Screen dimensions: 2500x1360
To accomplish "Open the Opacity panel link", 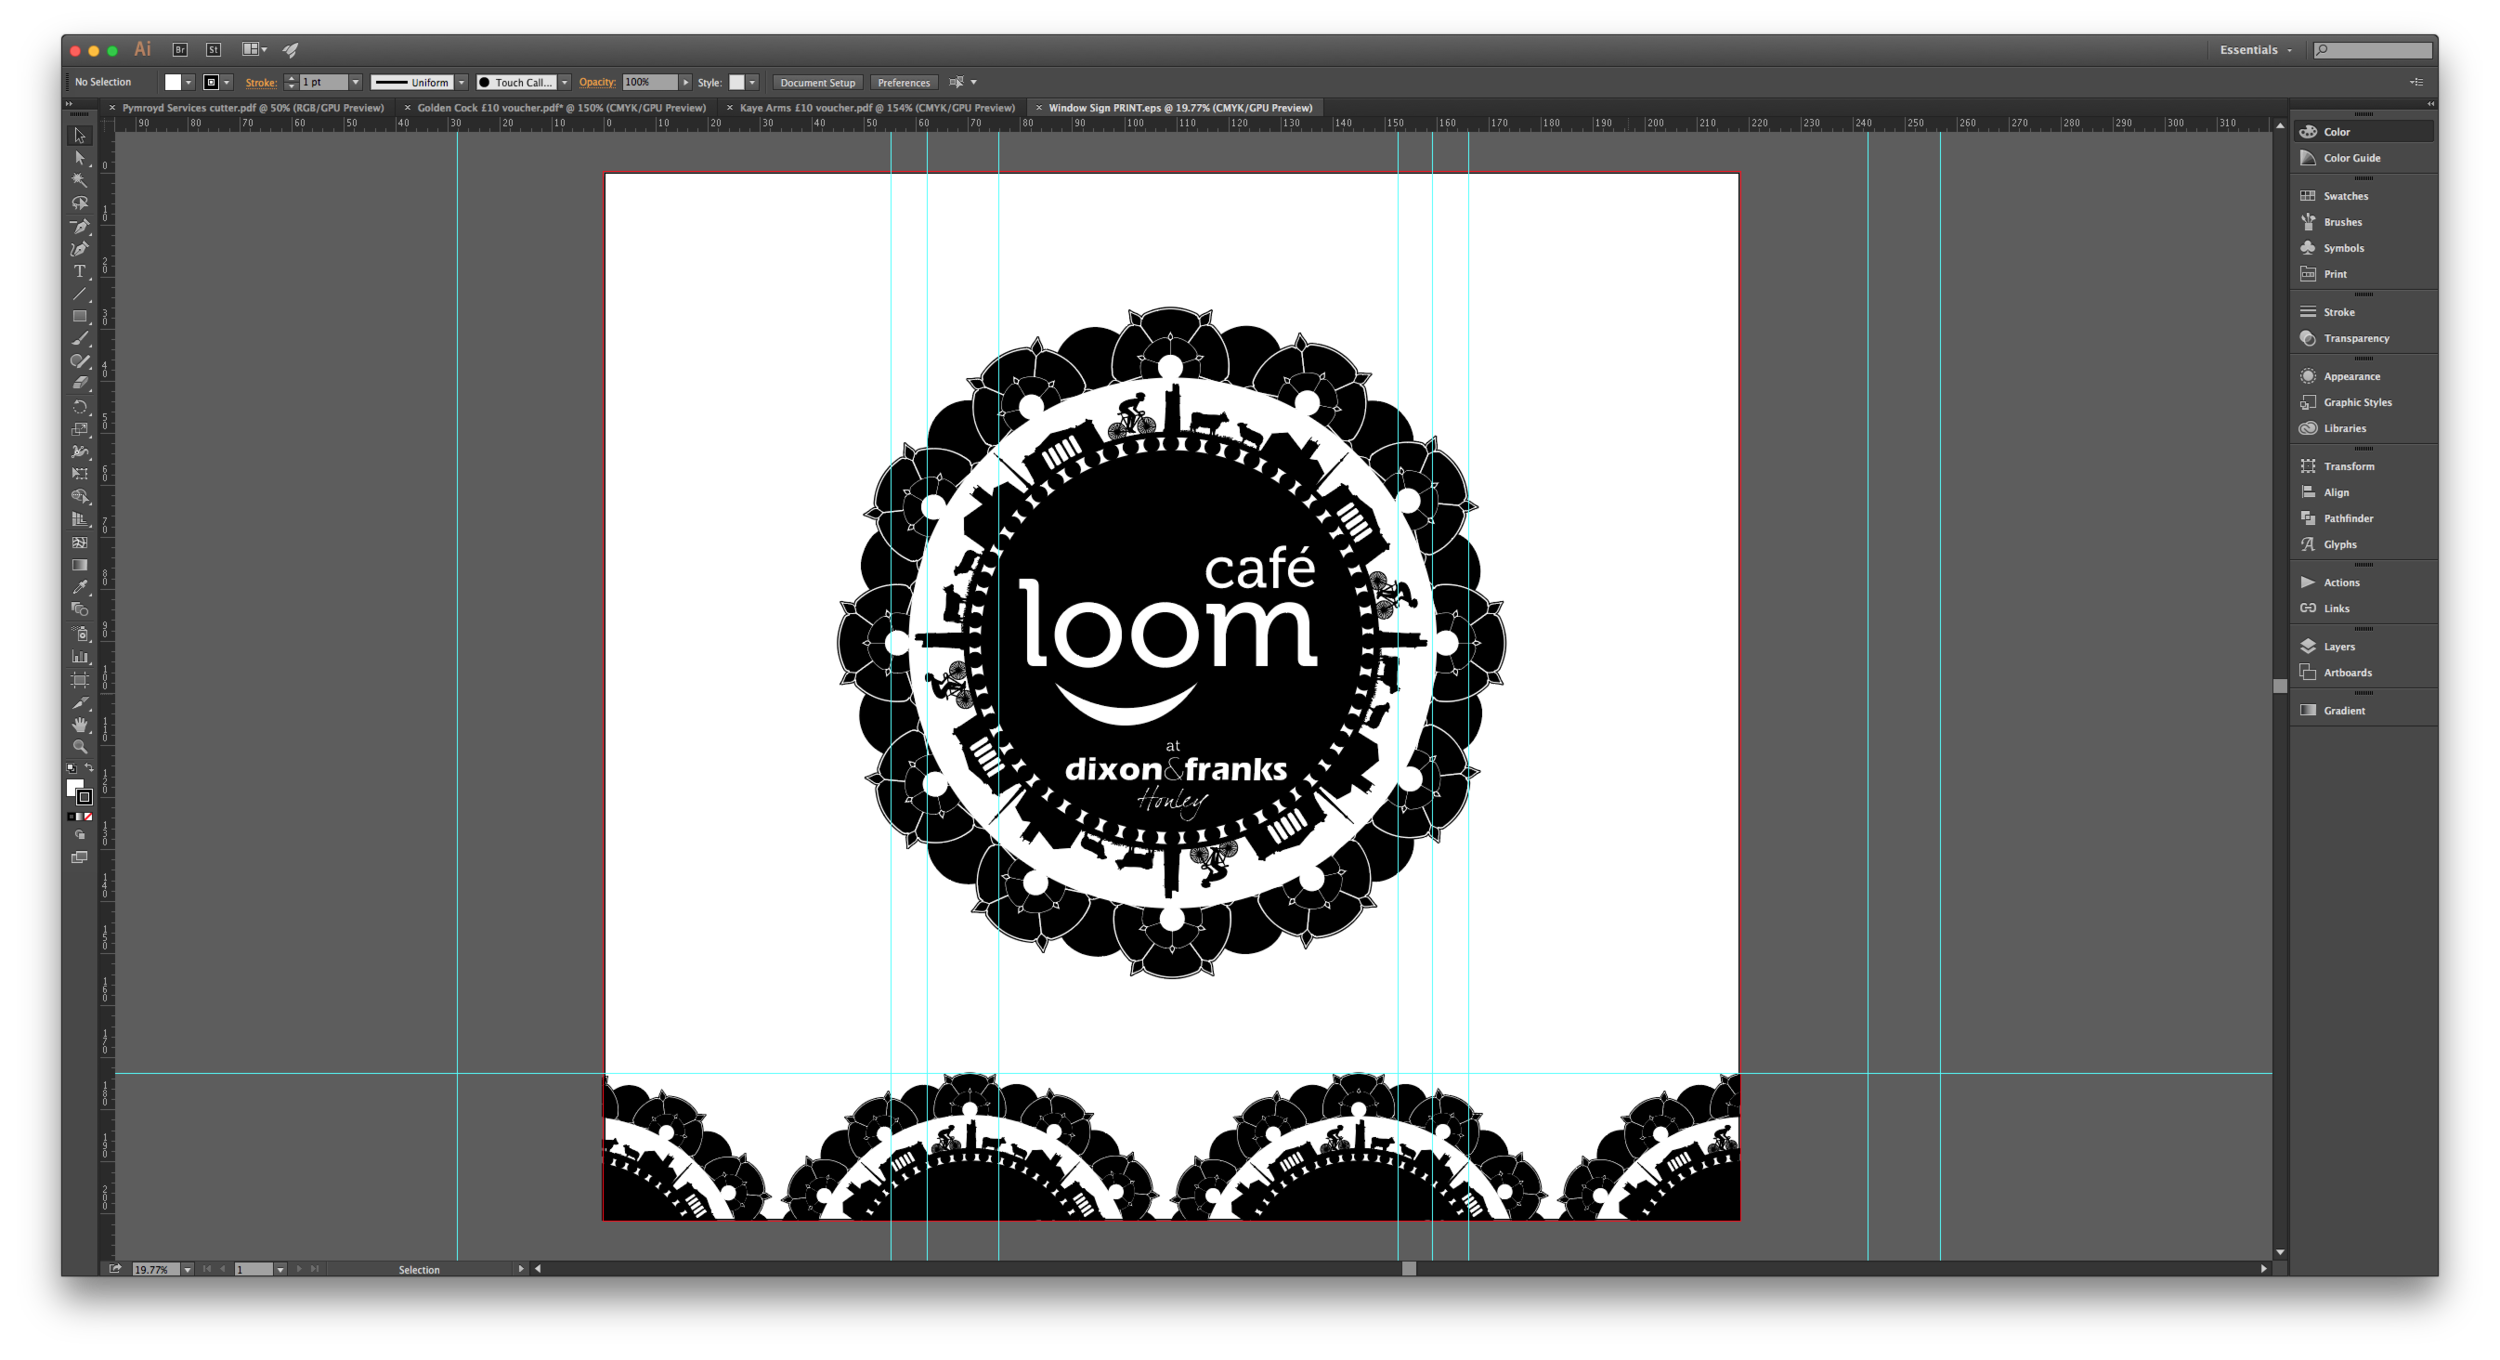I will pyautogui.click(x=597, y=82).
